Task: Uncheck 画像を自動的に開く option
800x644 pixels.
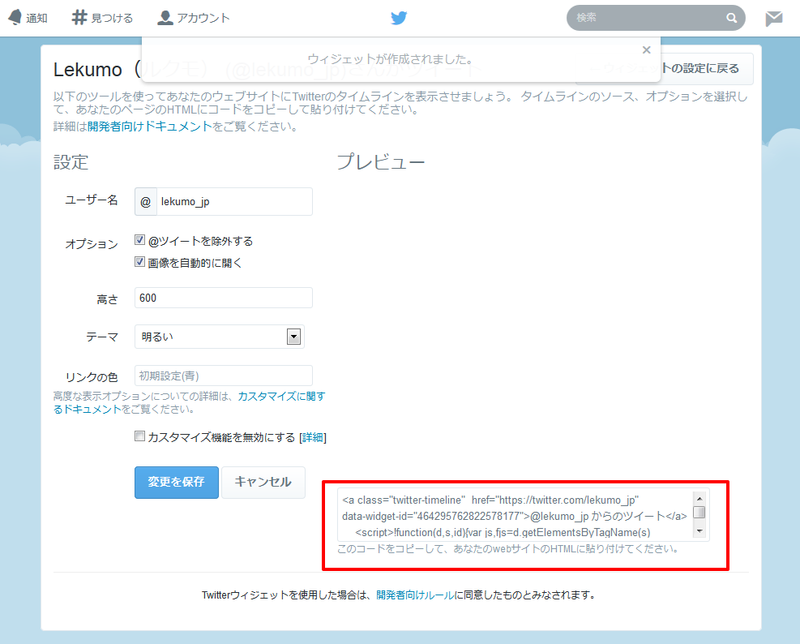Action: coord(139,261)
